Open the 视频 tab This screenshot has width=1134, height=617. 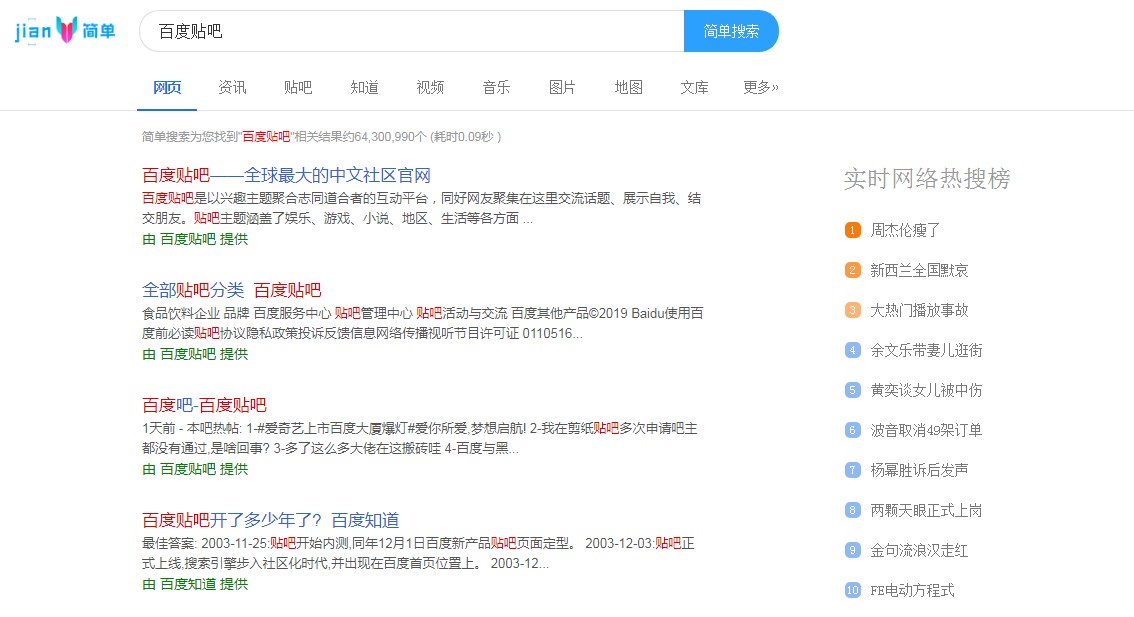(x=430, y=88)
